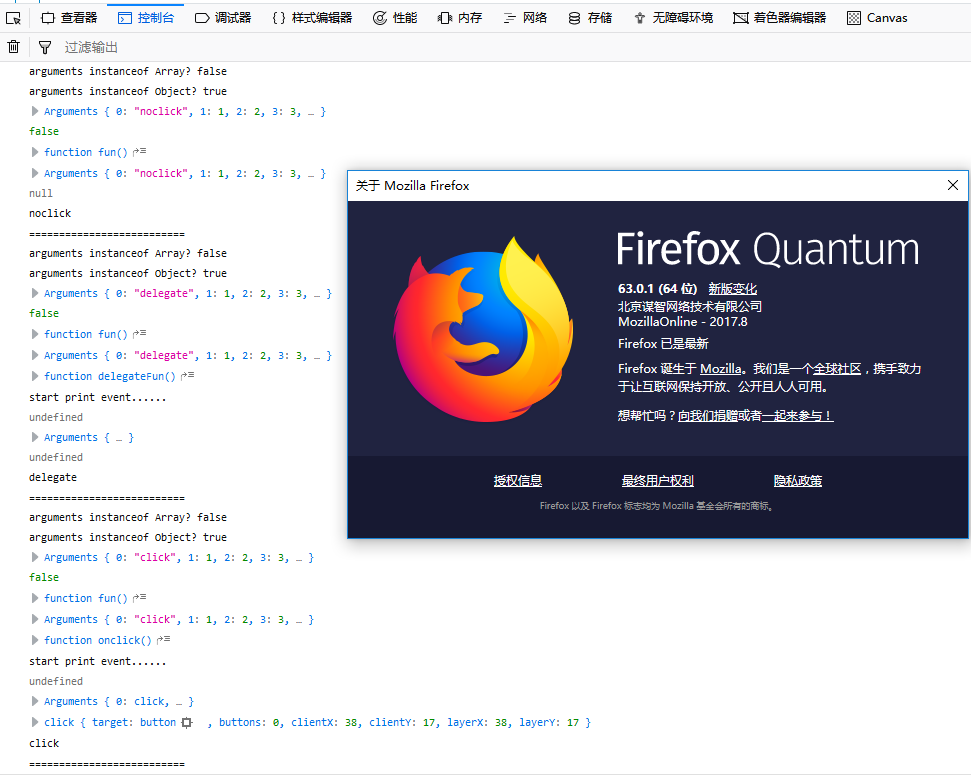Open 隐私政策 privacy policy link

coord(798,480)
